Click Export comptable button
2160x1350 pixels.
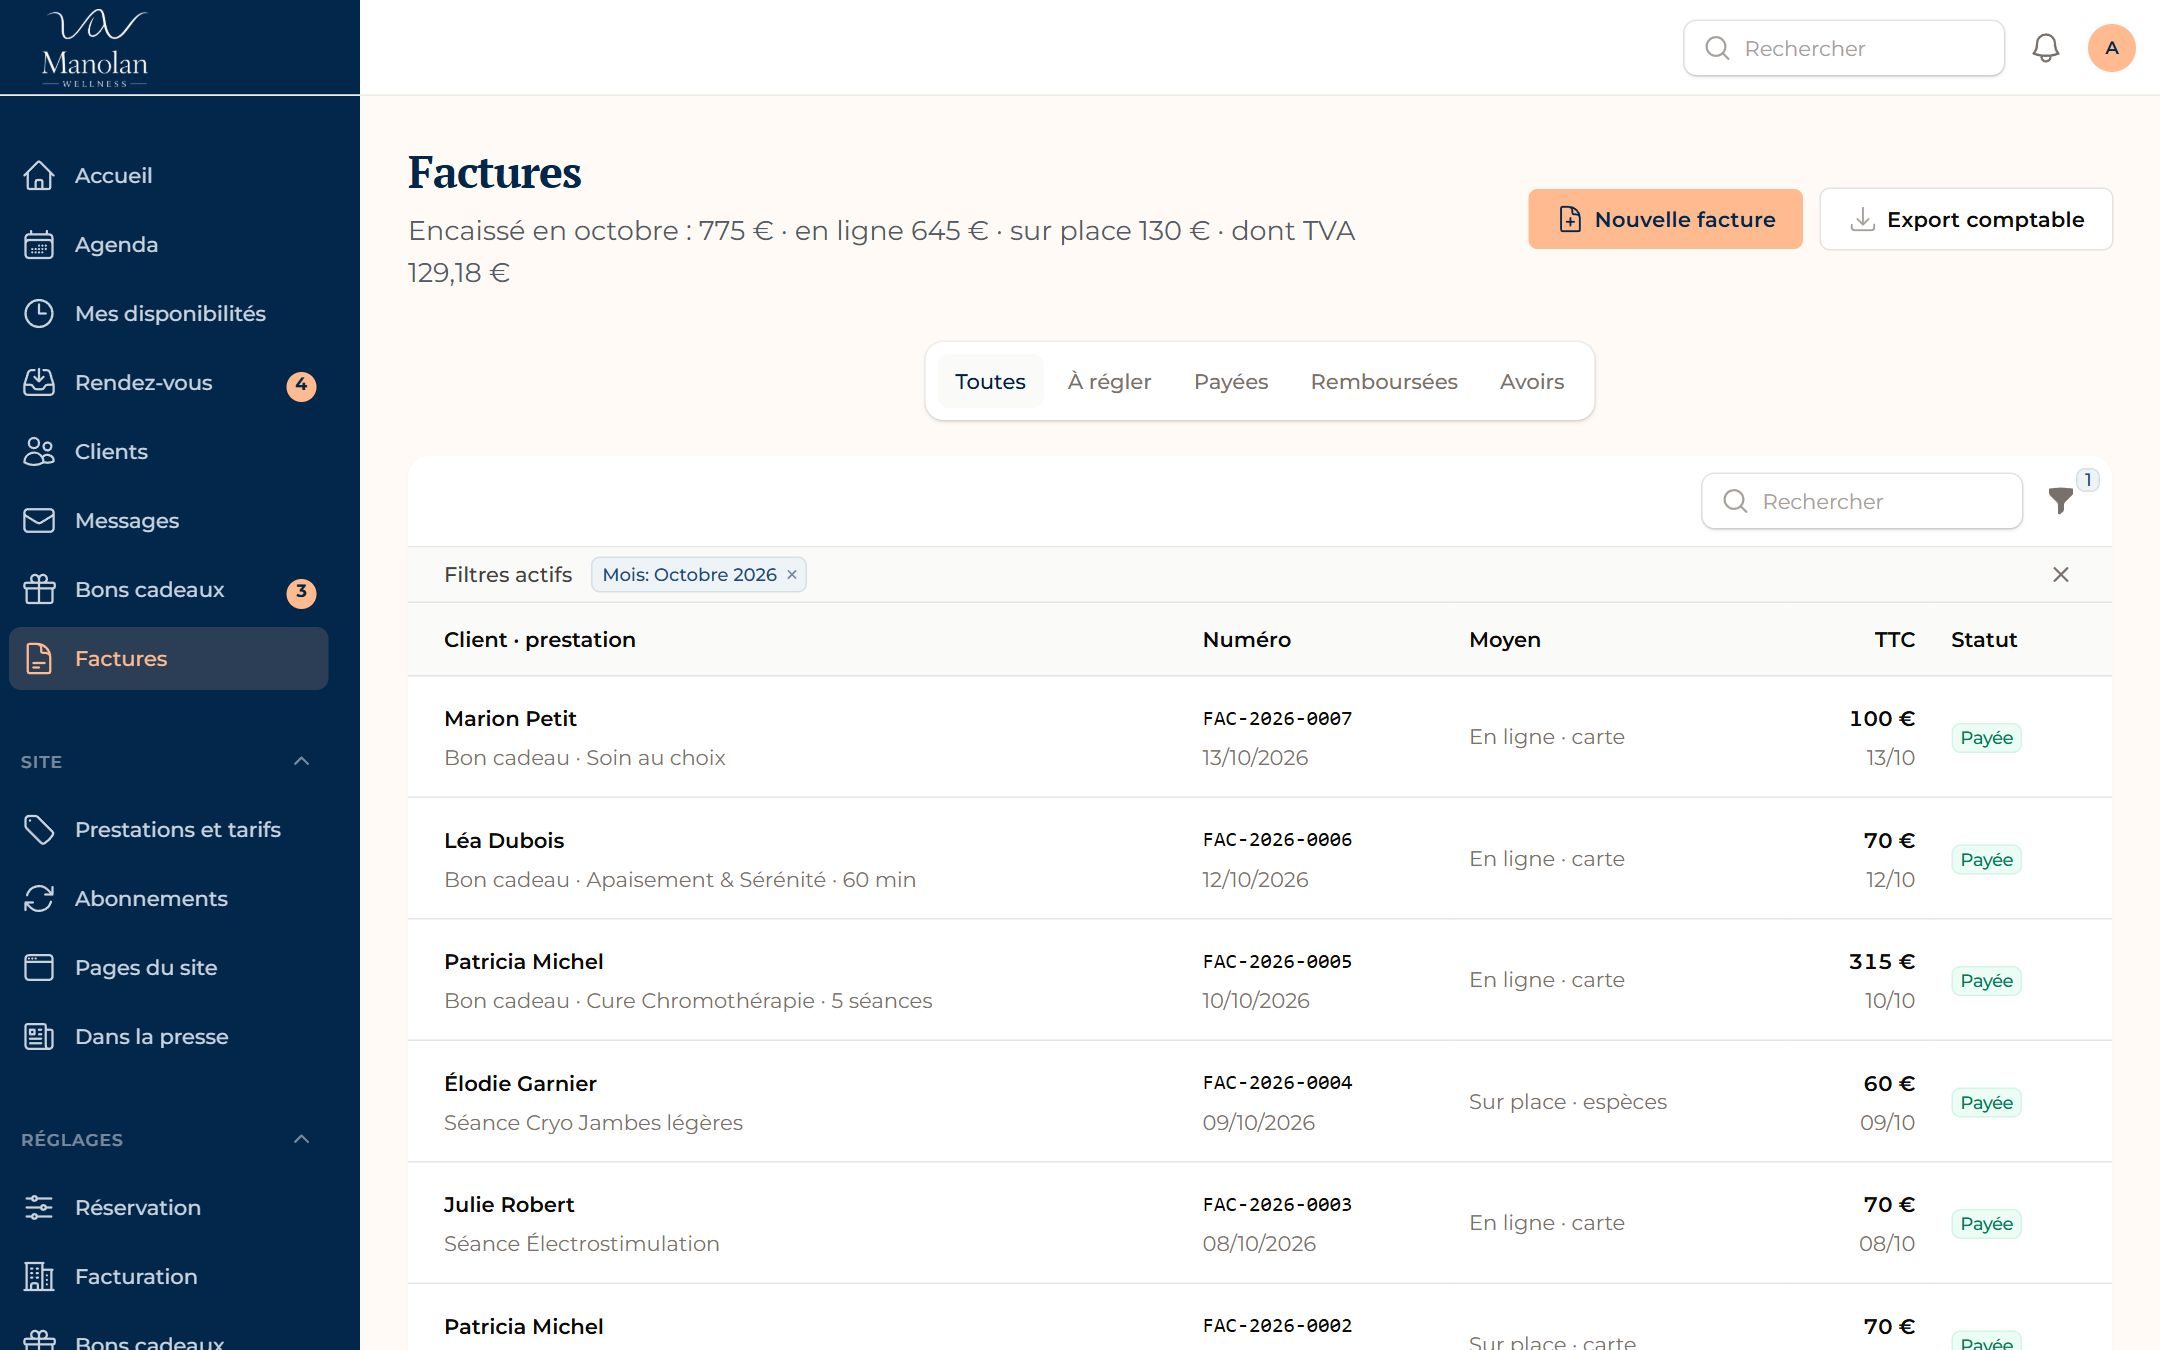click(1966, 219)
